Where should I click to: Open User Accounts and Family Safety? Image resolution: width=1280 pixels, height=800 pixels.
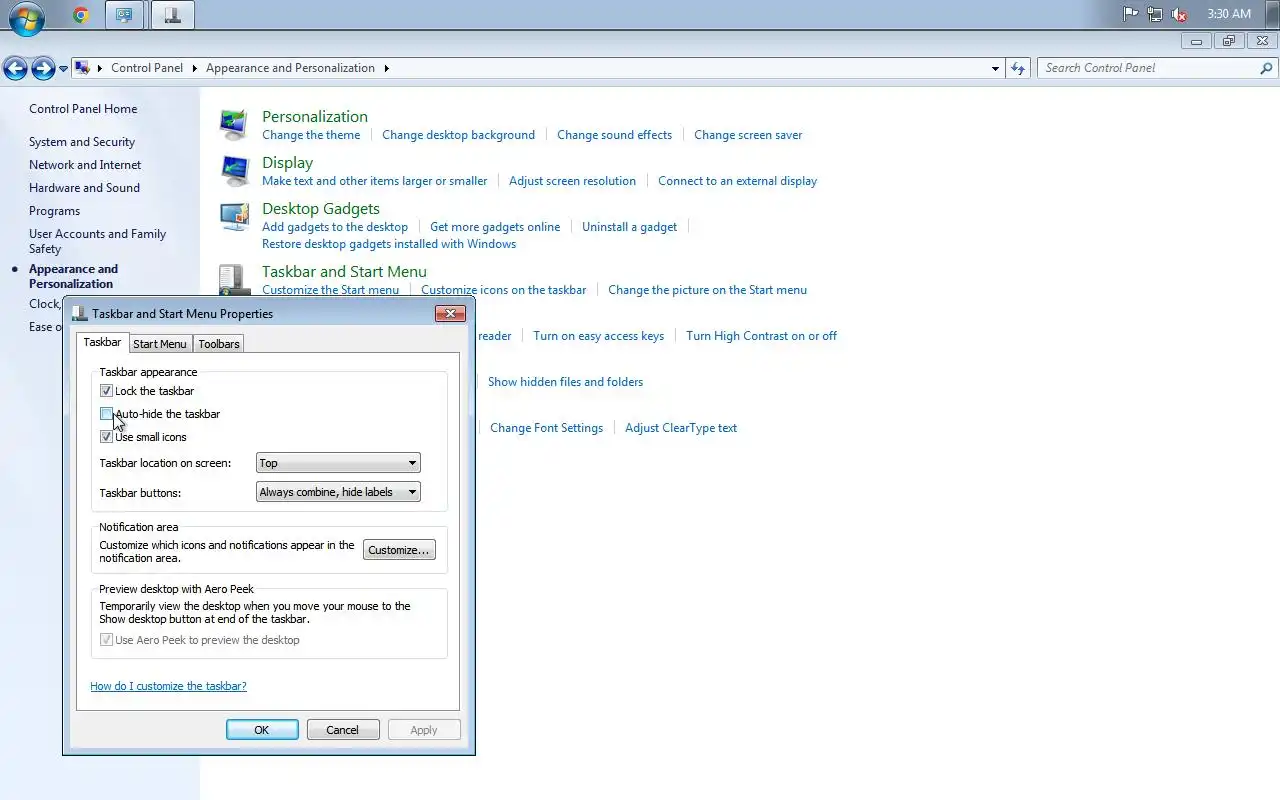tap(97, 241)
